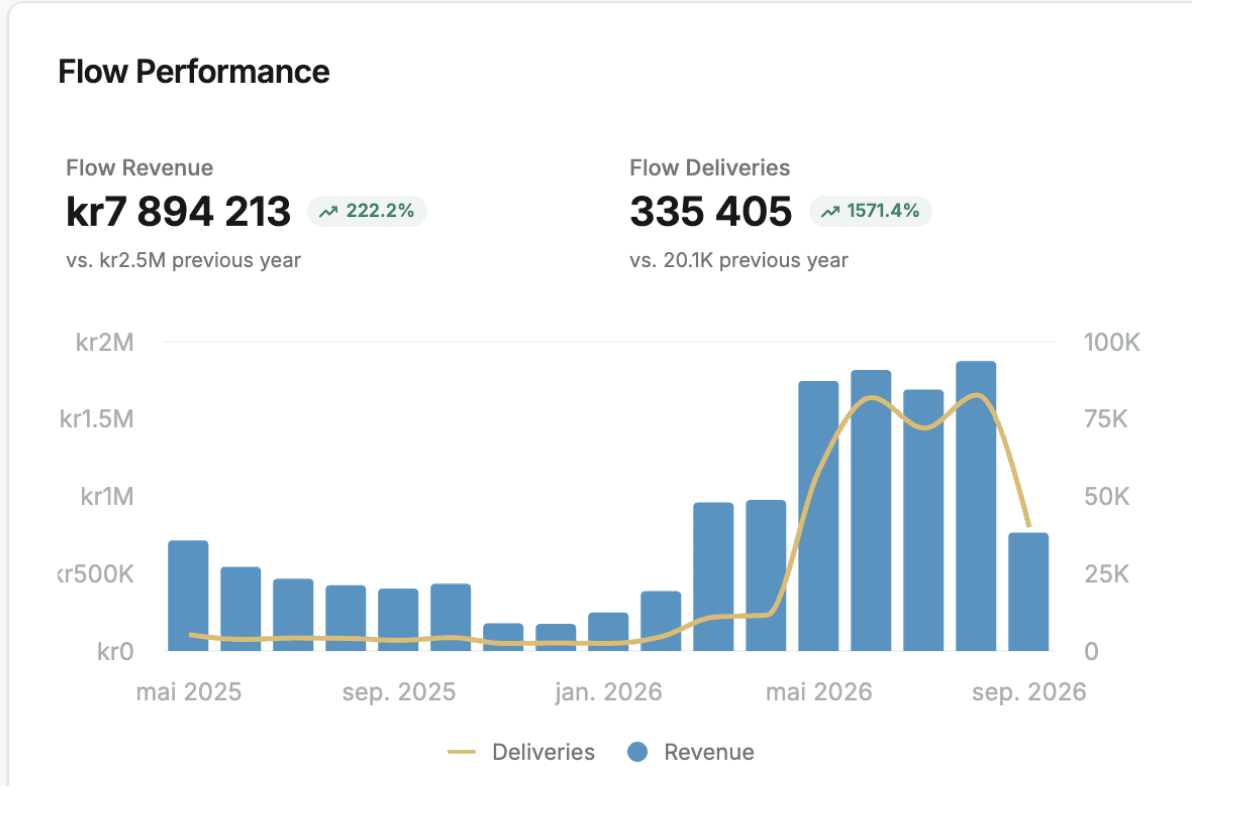Click the "vs. kr2.5M previous year" text
Viewport: 1234px width, 820px height.
[x=184, y=261]
